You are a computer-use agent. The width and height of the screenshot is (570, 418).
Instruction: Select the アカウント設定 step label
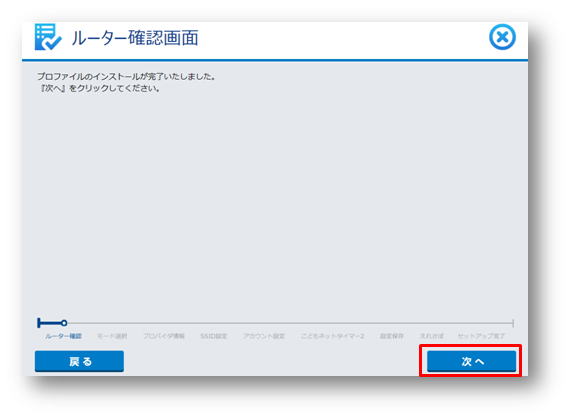[264, 336]
